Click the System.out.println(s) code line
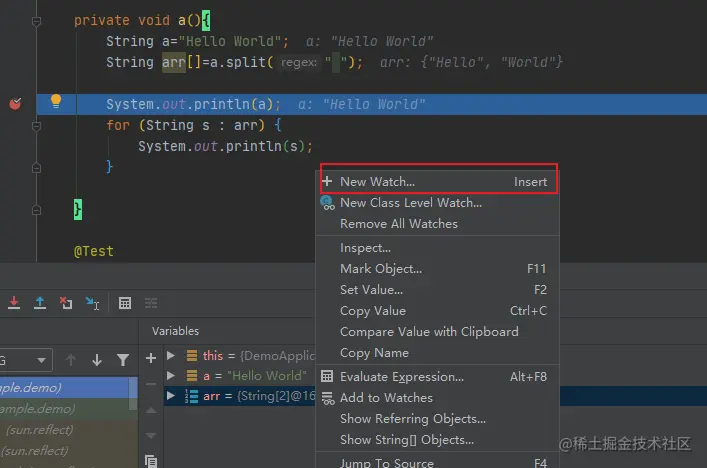This screenshot has height=468, width=707. point(225,146)
